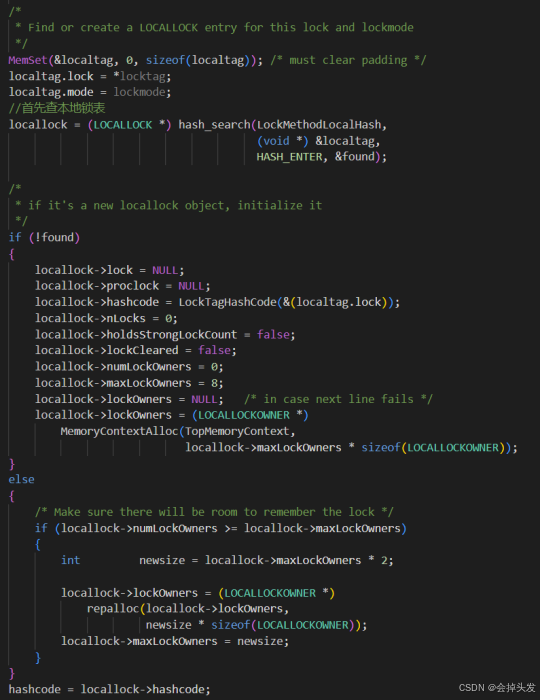Click the "&found" argument
Image resolution: width=540 pixels, height=700 pixels.
[354, 157]
